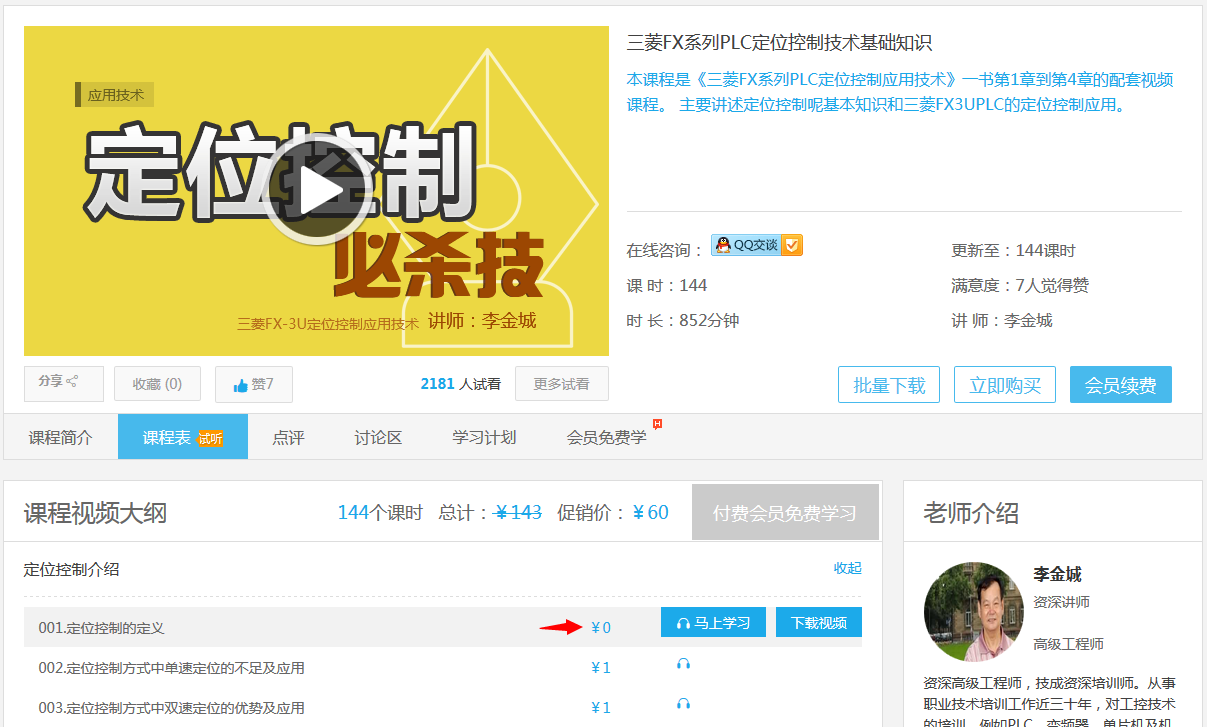
Task: Click 定位控制介绍 section title
Action: click(71, 569)
